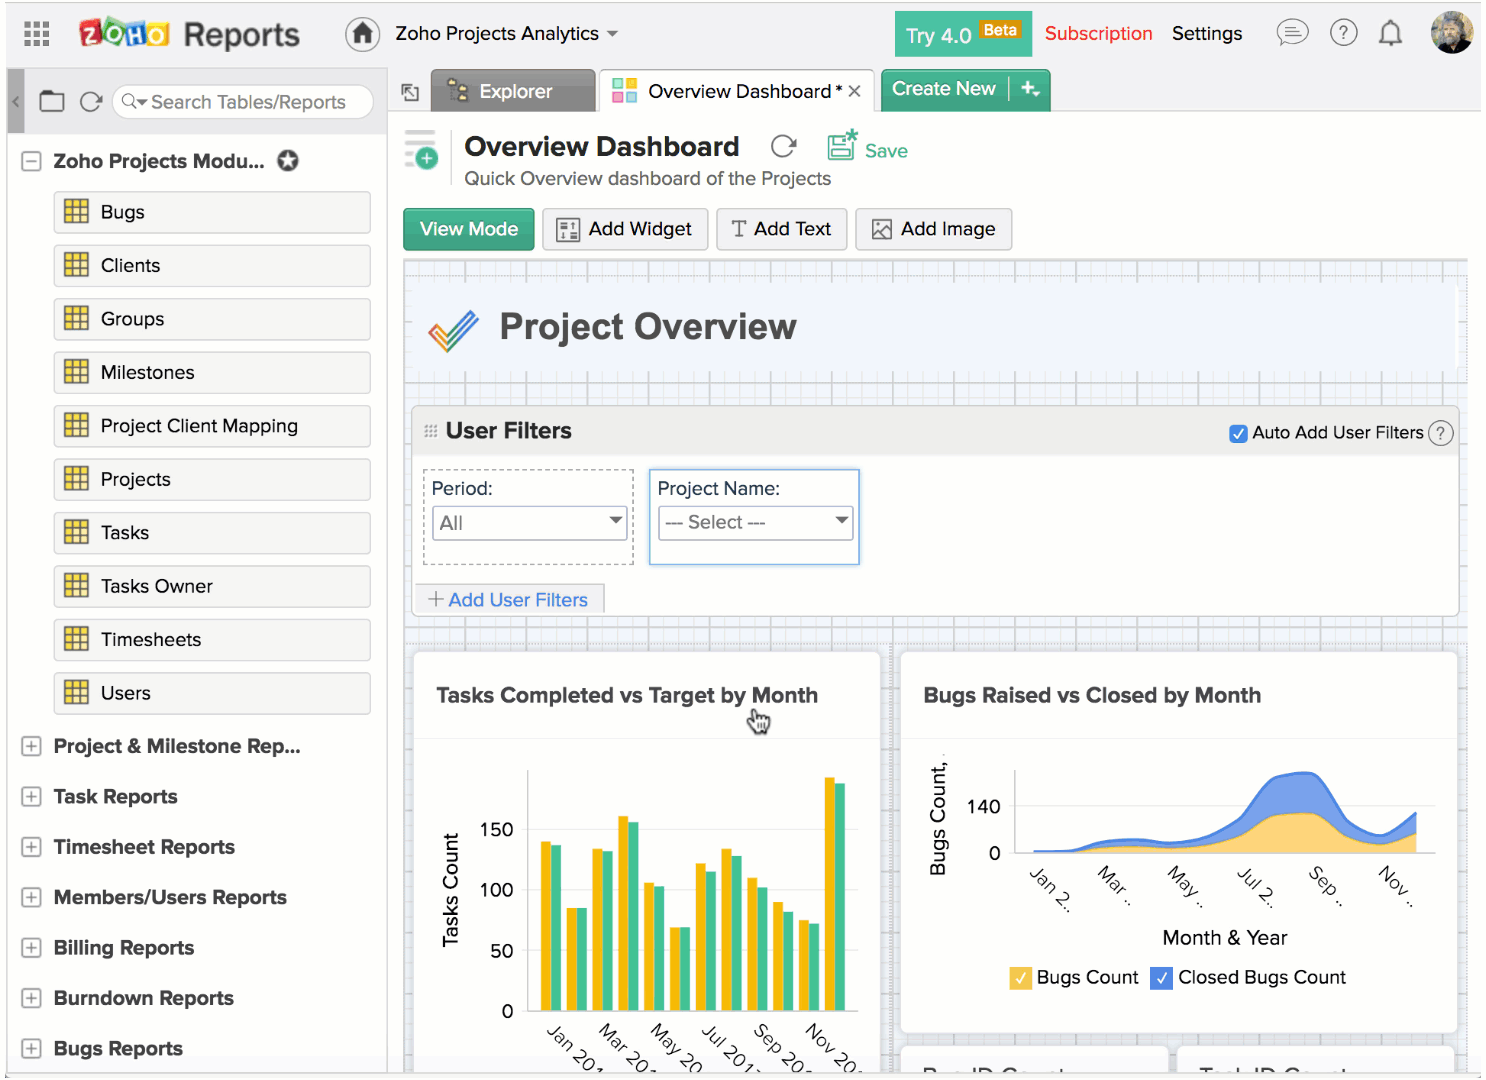Switch to the Explorer tab
Image resolution: width=1486 pixels, height=1080 pixels.
point(513,91)
